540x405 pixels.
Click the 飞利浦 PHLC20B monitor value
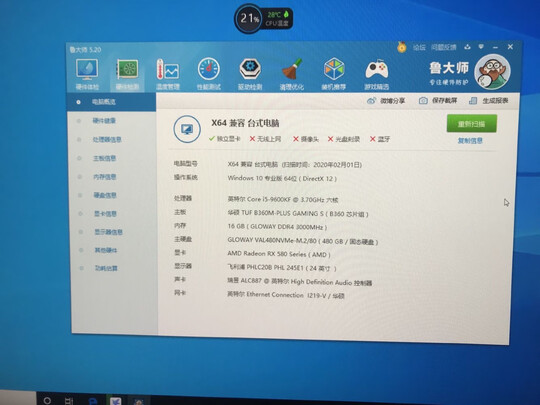click(x=281, y=268)
